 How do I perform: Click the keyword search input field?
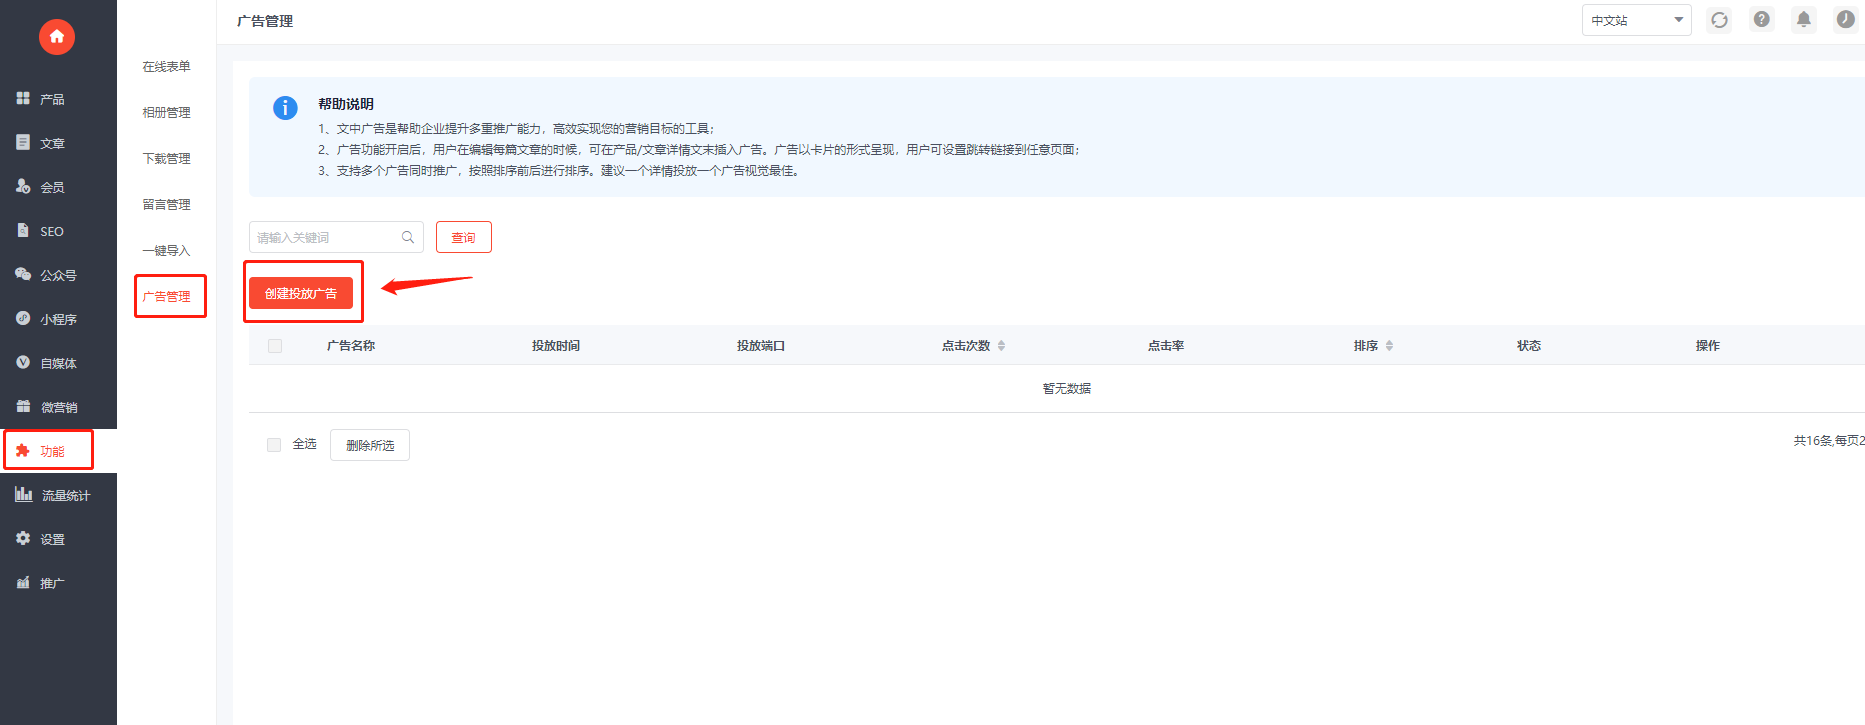pyautogui.click(x=336, y=237)
